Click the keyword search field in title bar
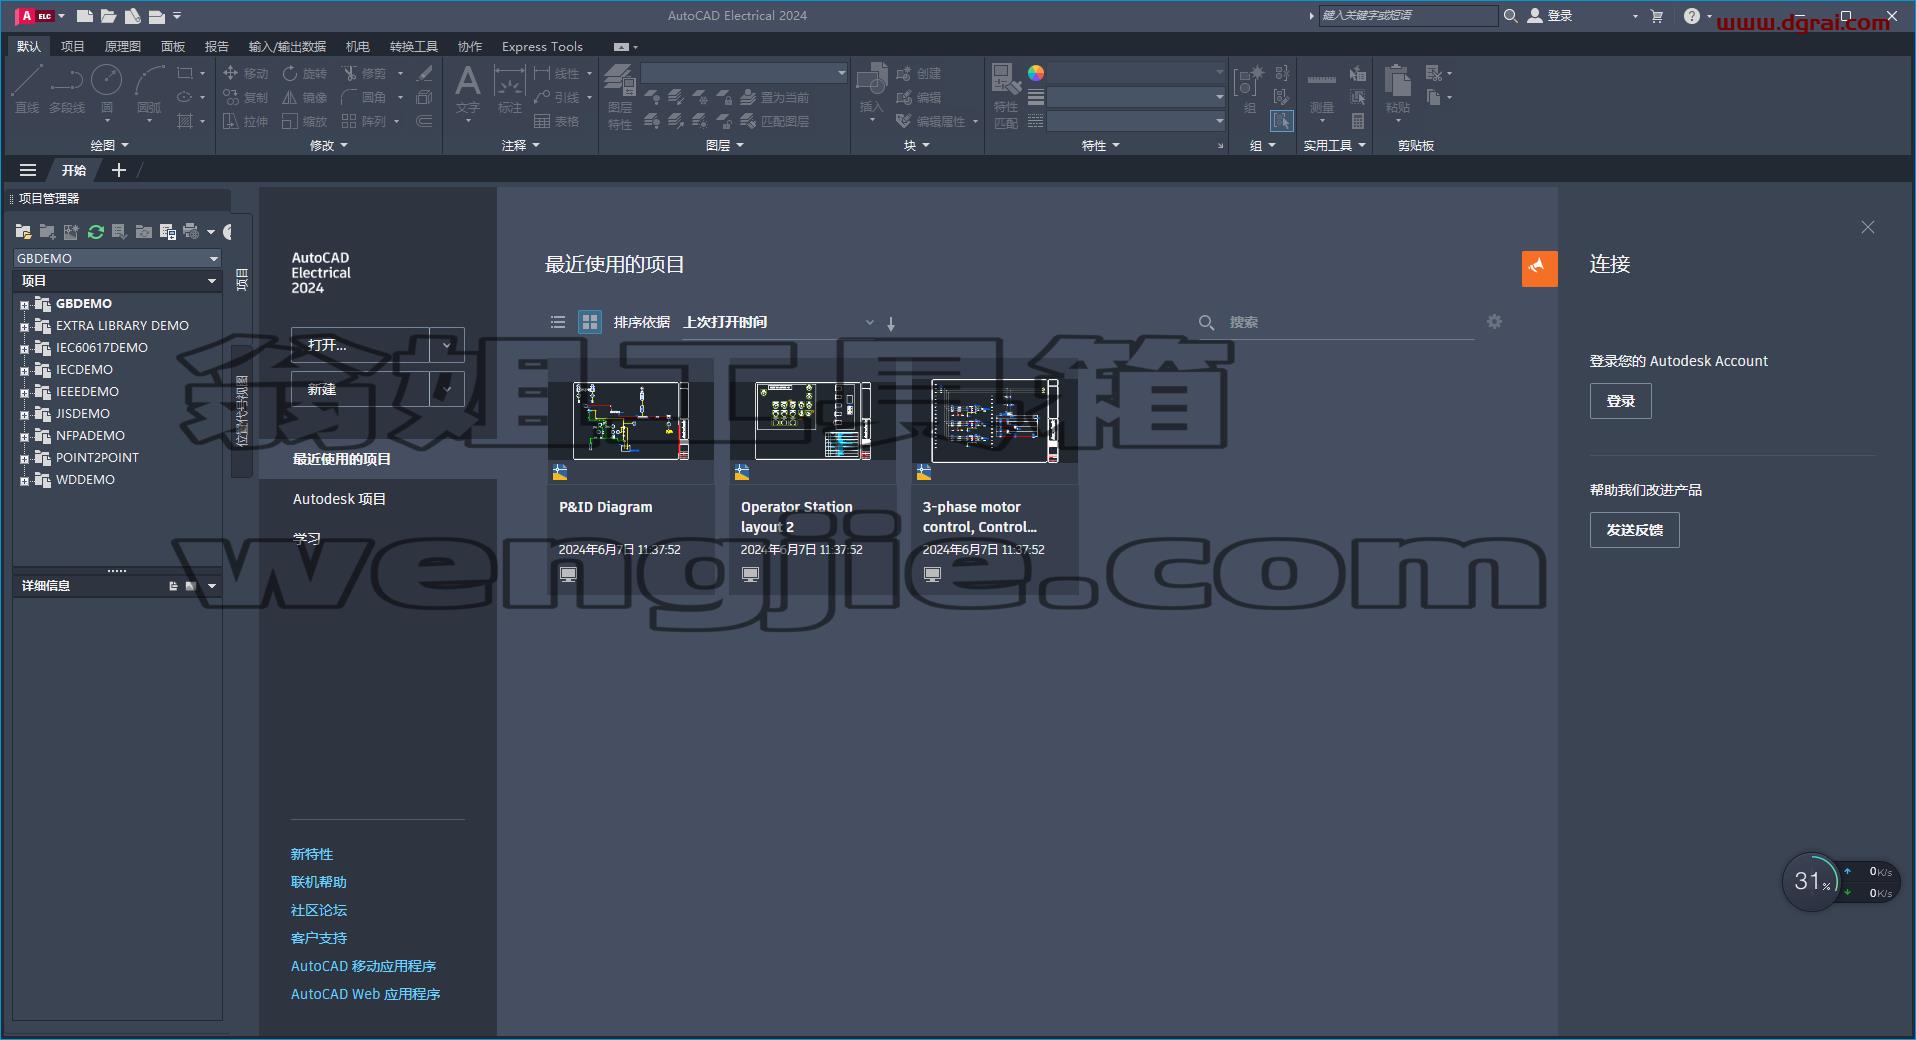 coord(1408,16)
